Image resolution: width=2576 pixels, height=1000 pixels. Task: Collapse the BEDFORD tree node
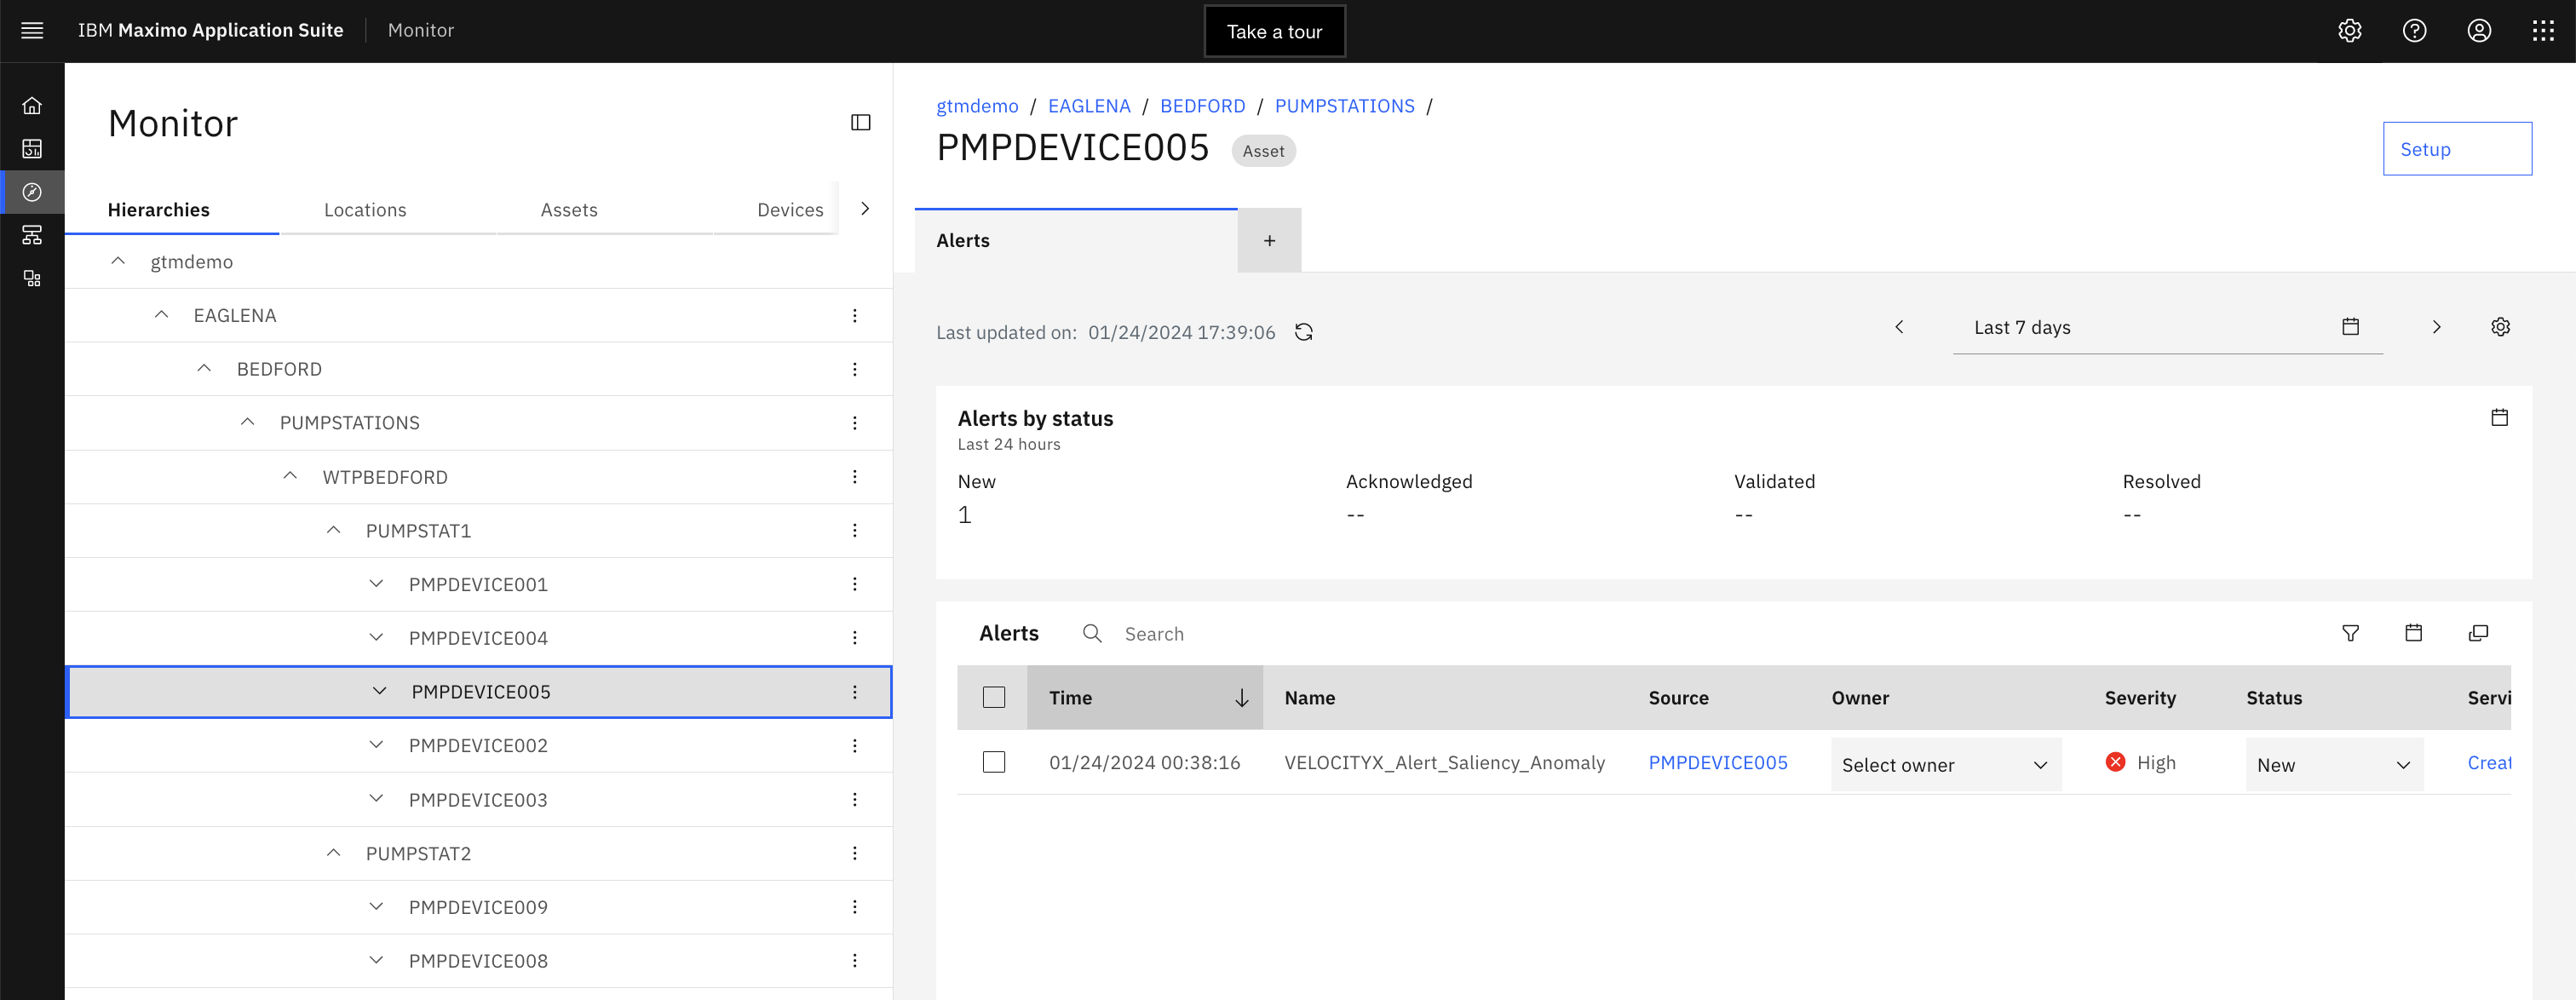point(204,369)
